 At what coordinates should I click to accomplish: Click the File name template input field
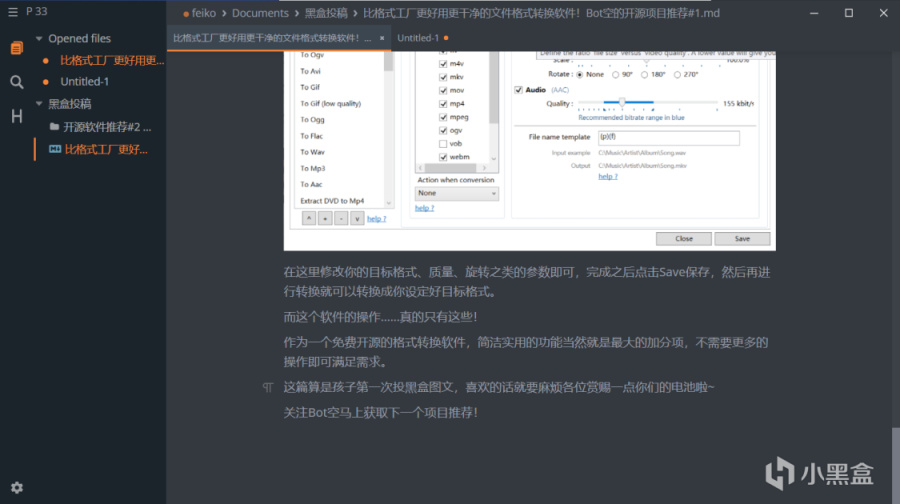click(669, 137)
